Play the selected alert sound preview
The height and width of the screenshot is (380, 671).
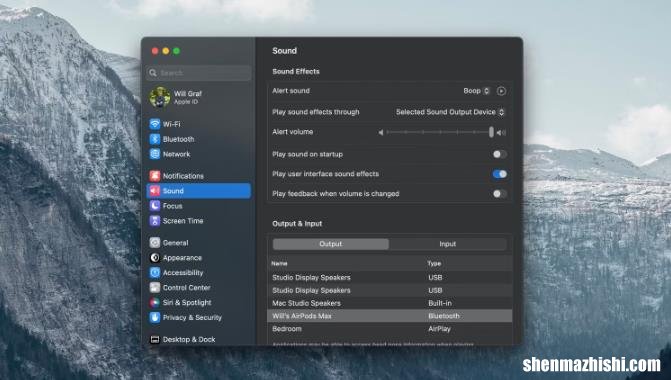(x=501, y=91)
